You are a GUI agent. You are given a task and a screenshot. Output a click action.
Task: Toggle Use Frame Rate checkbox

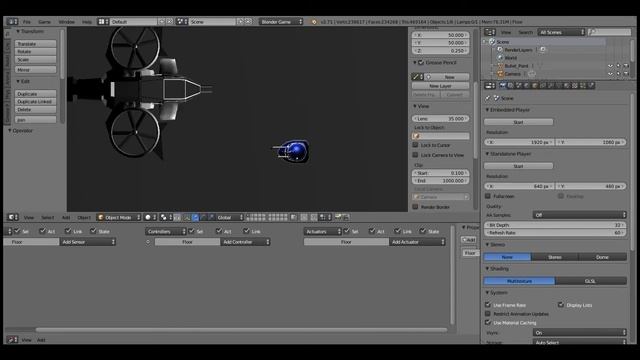(x=488, y=305)
